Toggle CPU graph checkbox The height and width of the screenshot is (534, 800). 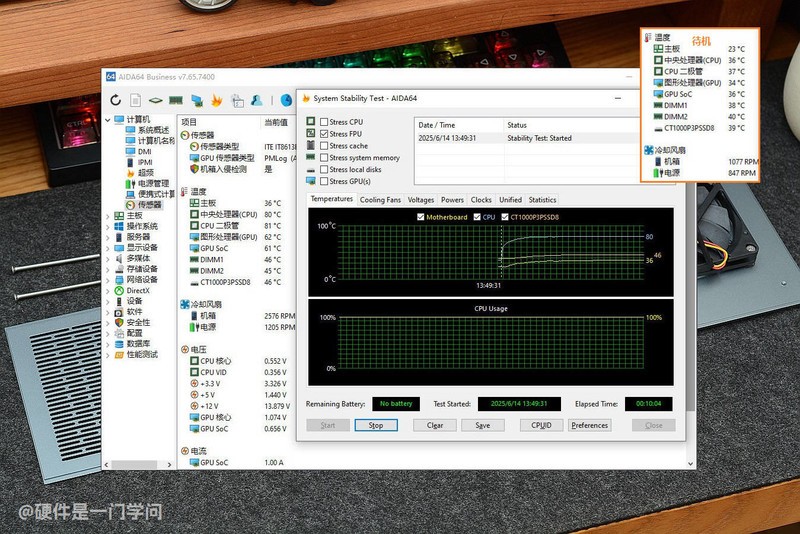pos(477,217)
